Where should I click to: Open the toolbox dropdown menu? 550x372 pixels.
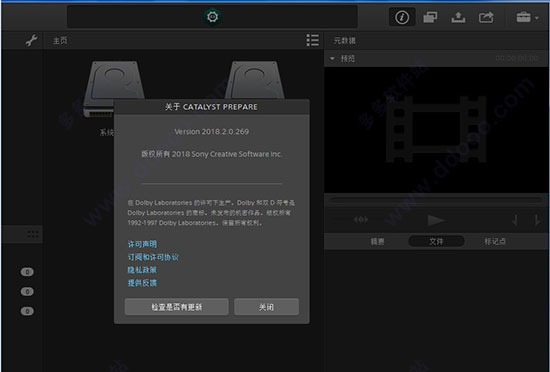[527, 17]
